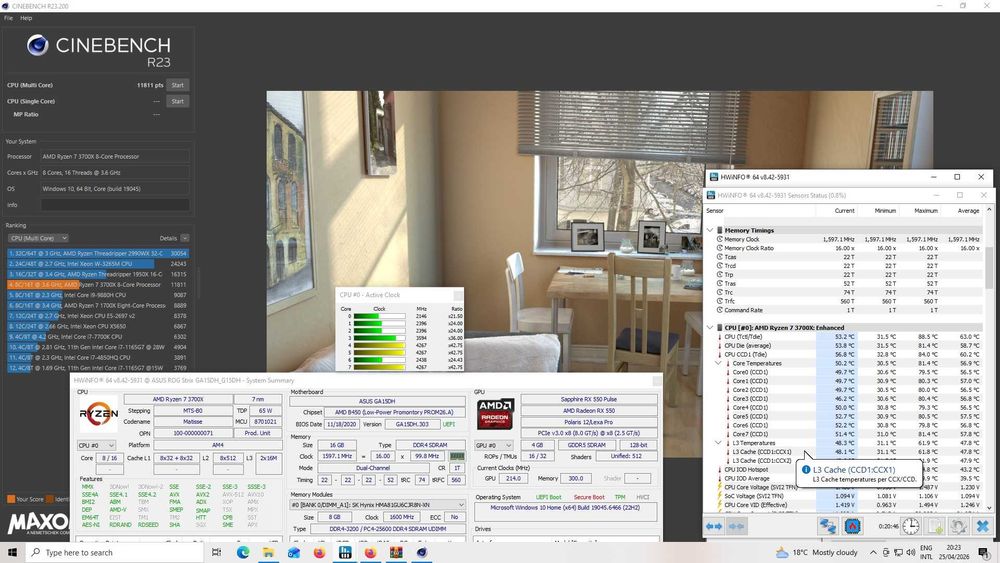Start the CPU Multi Core benchmark
1000x563 pixels.
tap(177, 85)
